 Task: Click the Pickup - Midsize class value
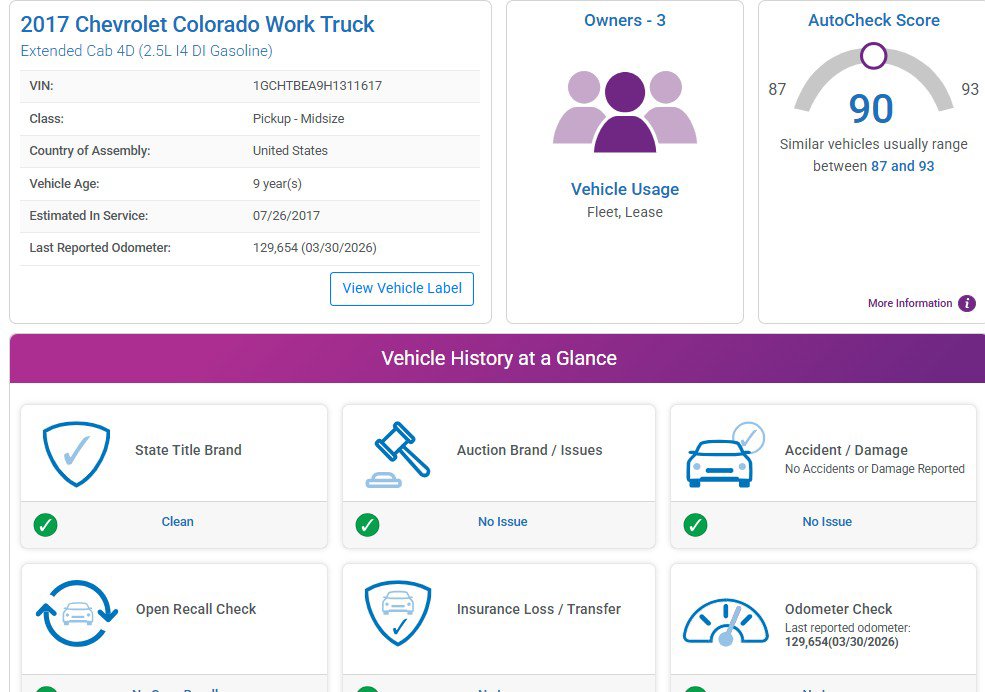298,119
